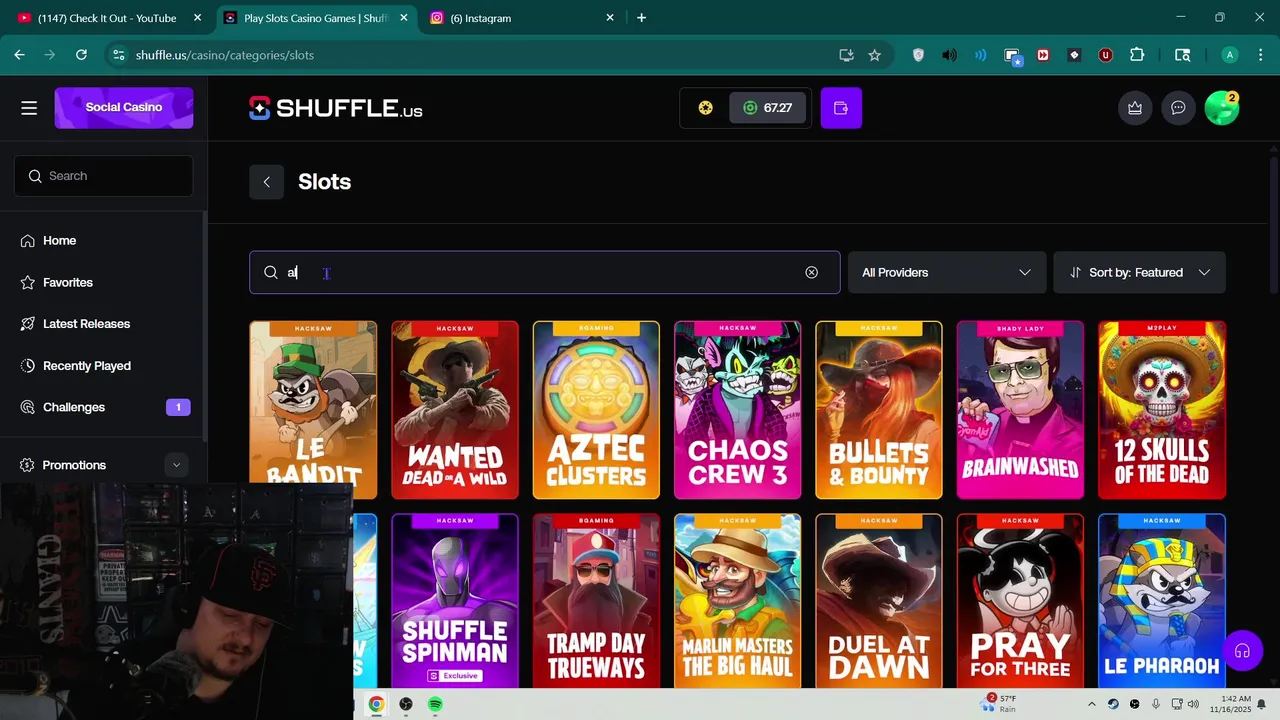This screenshot has width=1280, height=720.
Task: Select the 67.27 green coin balance
Action: (768, 108)
